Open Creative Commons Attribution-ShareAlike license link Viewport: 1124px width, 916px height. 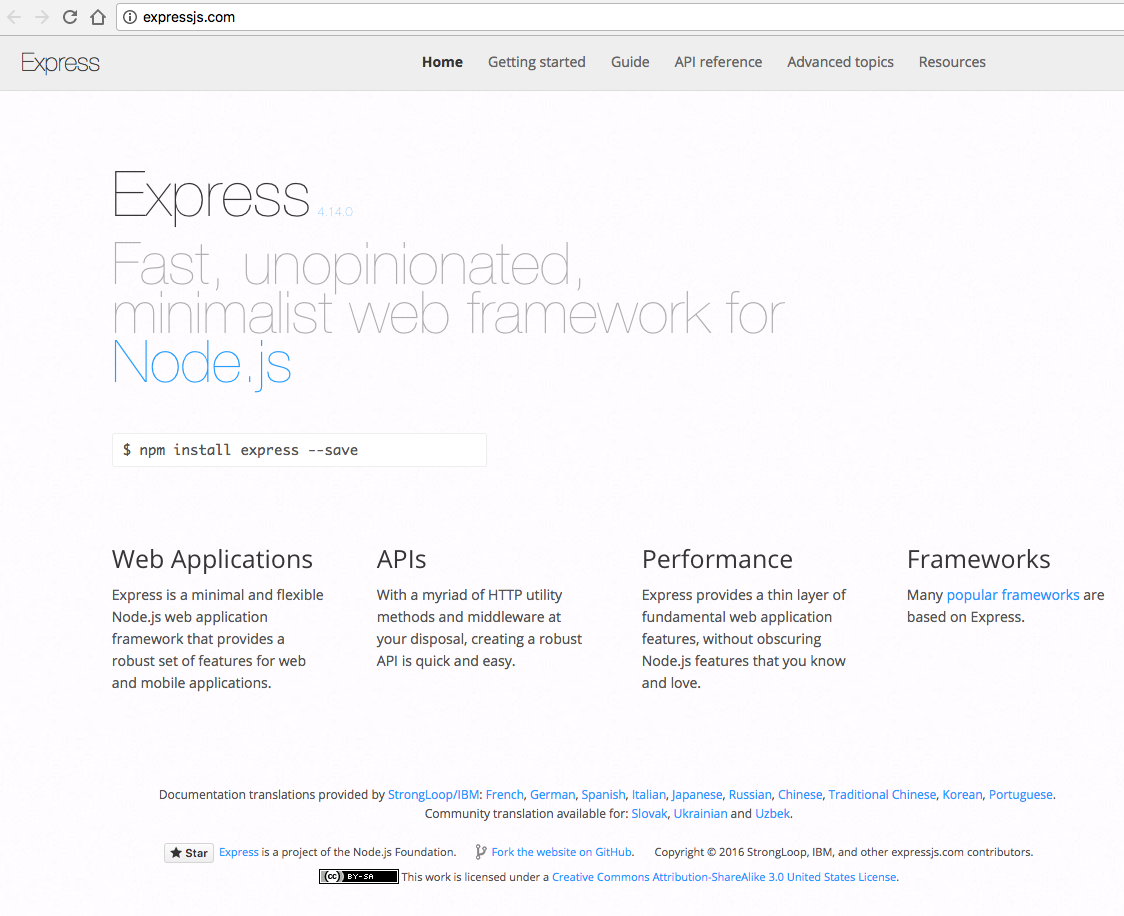[724, 877]
